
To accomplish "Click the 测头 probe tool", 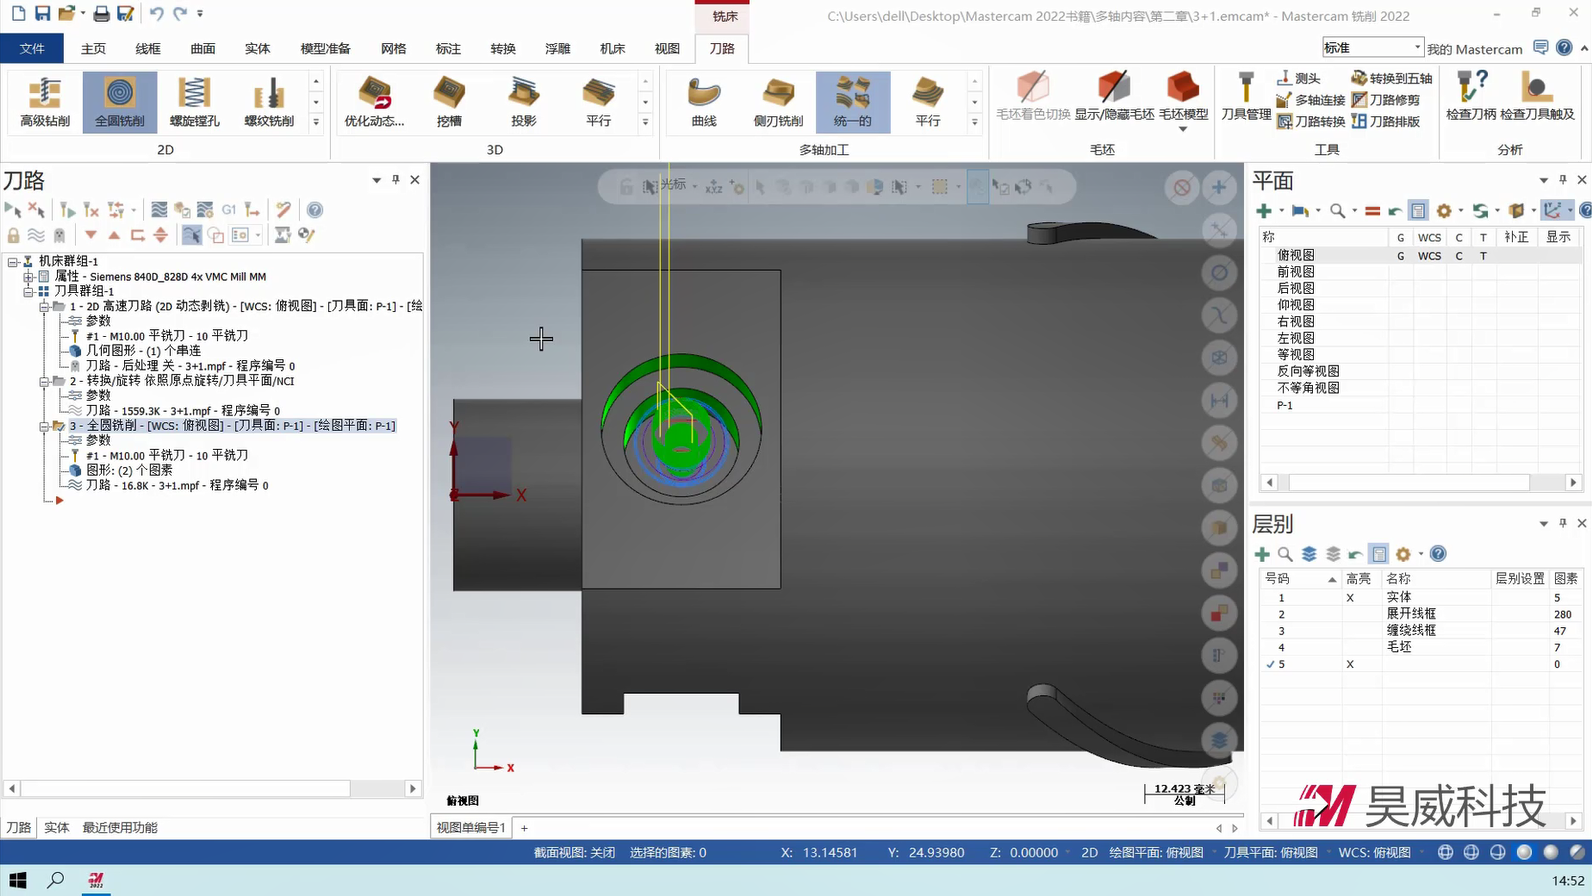I will coord(1299,78).
